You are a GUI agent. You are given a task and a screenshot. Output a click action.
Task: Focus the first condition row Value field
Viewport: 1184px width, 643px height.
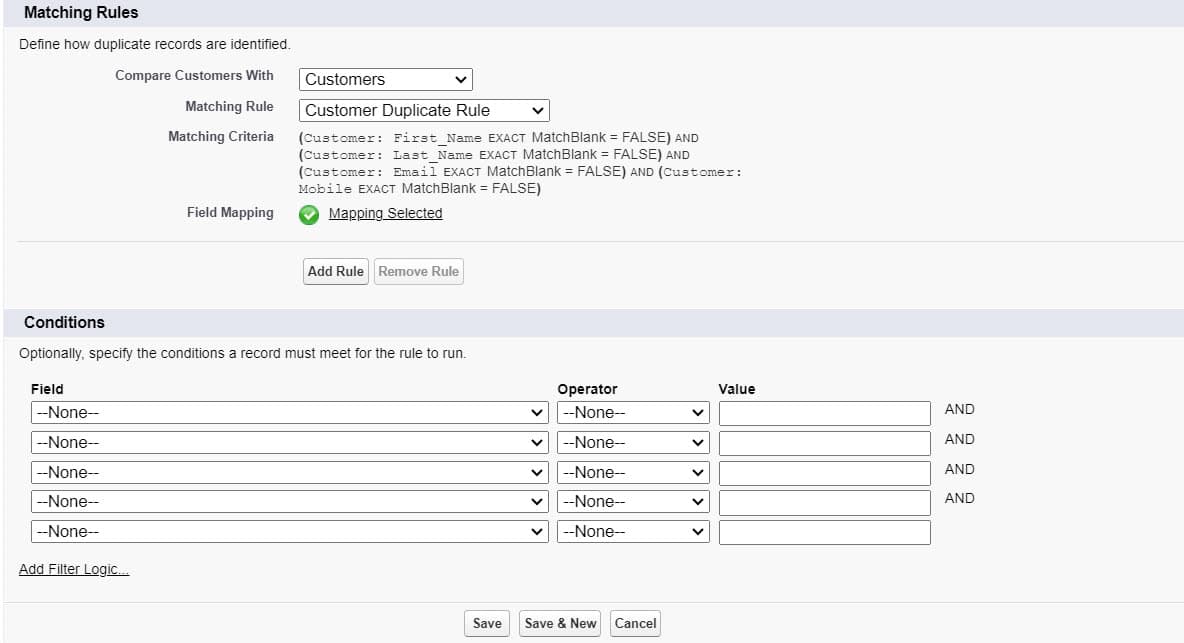pyautogui.click(x=825, y=414)
